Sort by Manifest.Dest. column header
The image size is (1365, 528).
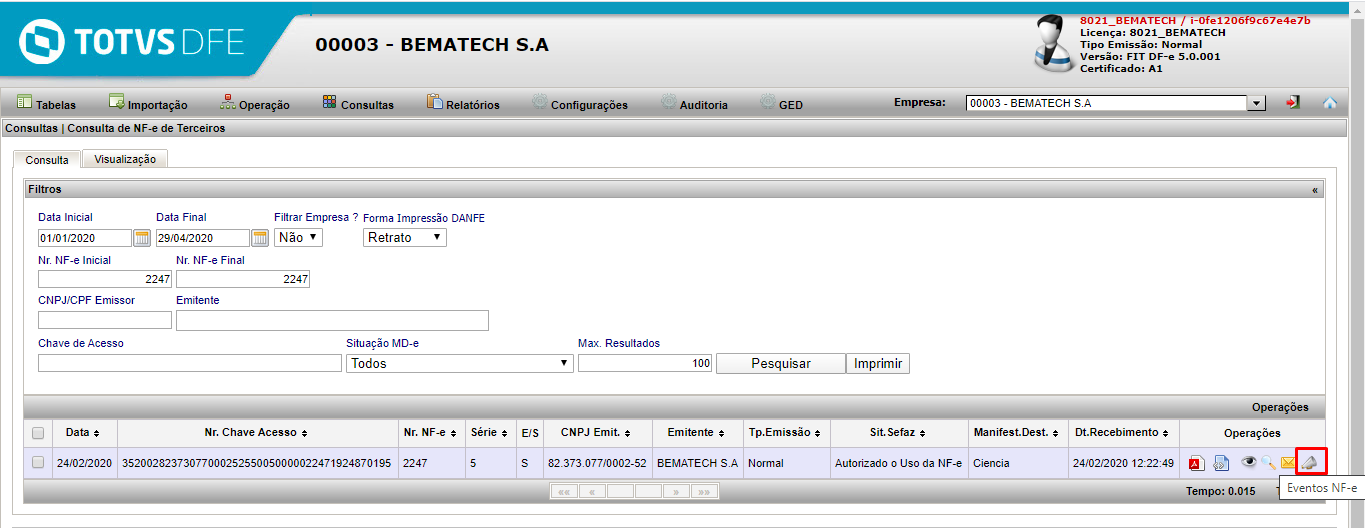(1016, 432)
